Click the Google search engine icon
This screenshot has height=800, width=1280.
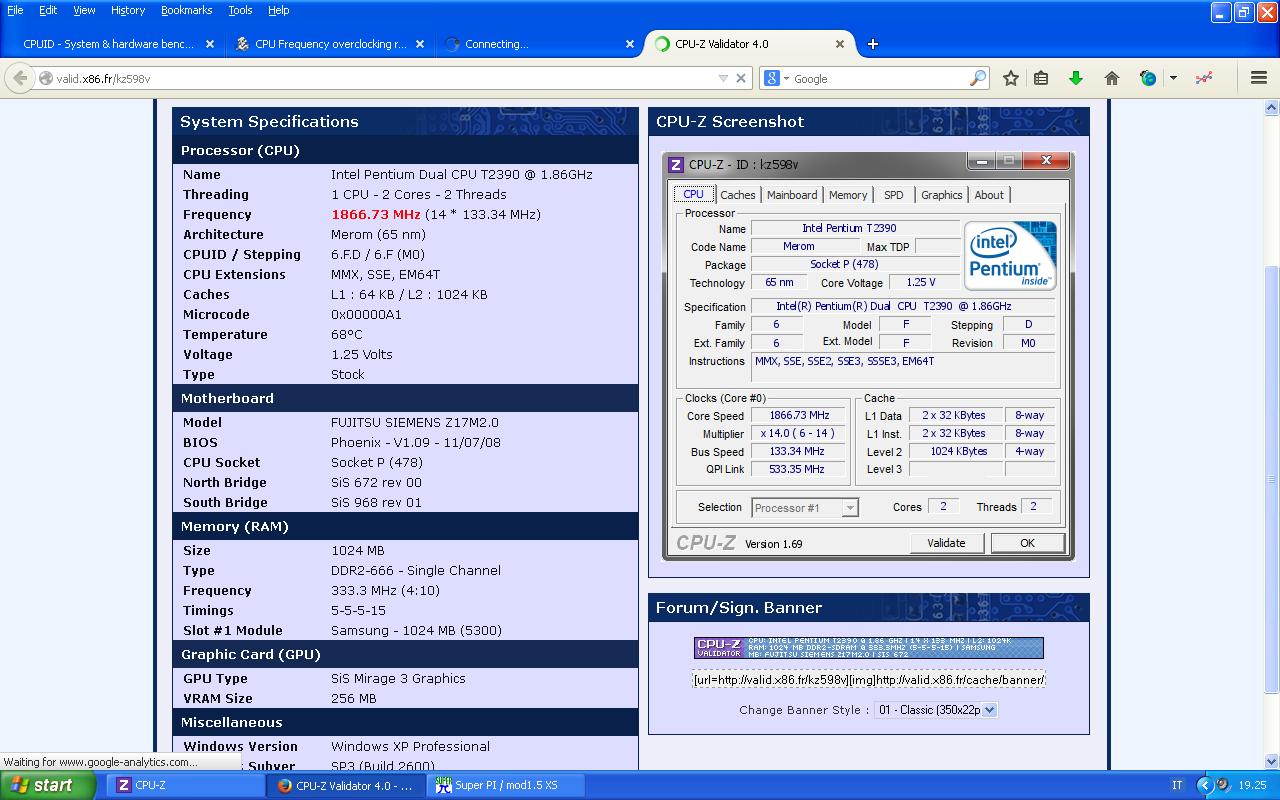(772, 78)
